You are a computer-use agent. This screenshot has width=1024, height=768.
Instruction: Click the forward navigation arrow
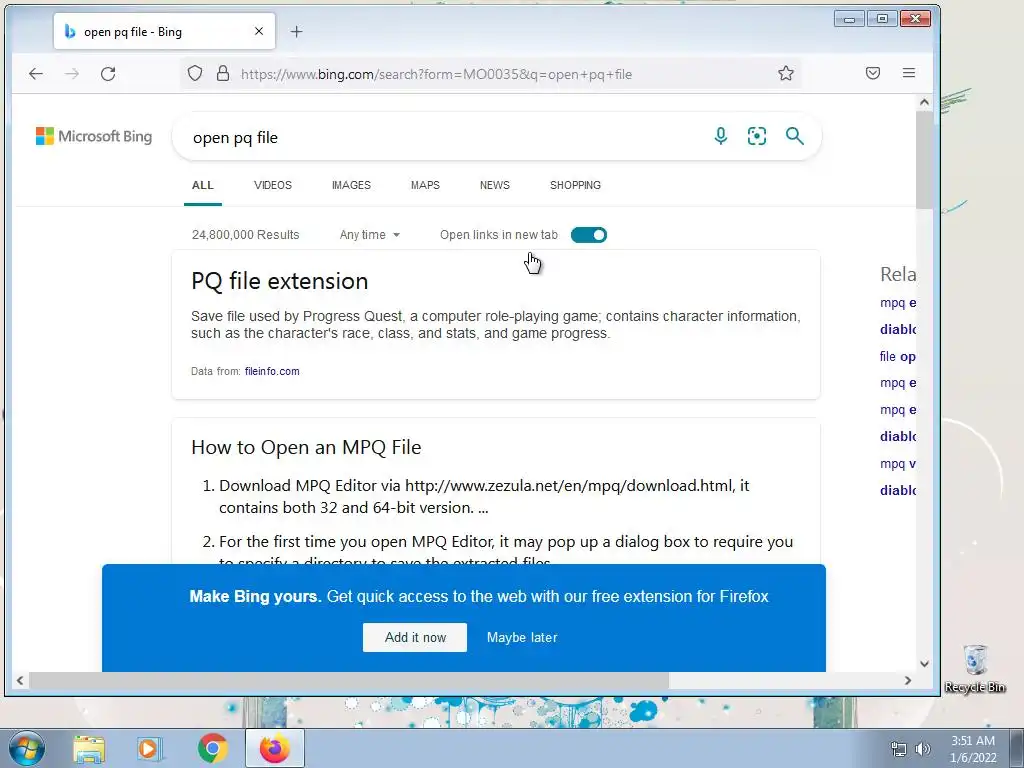(72, 74)
